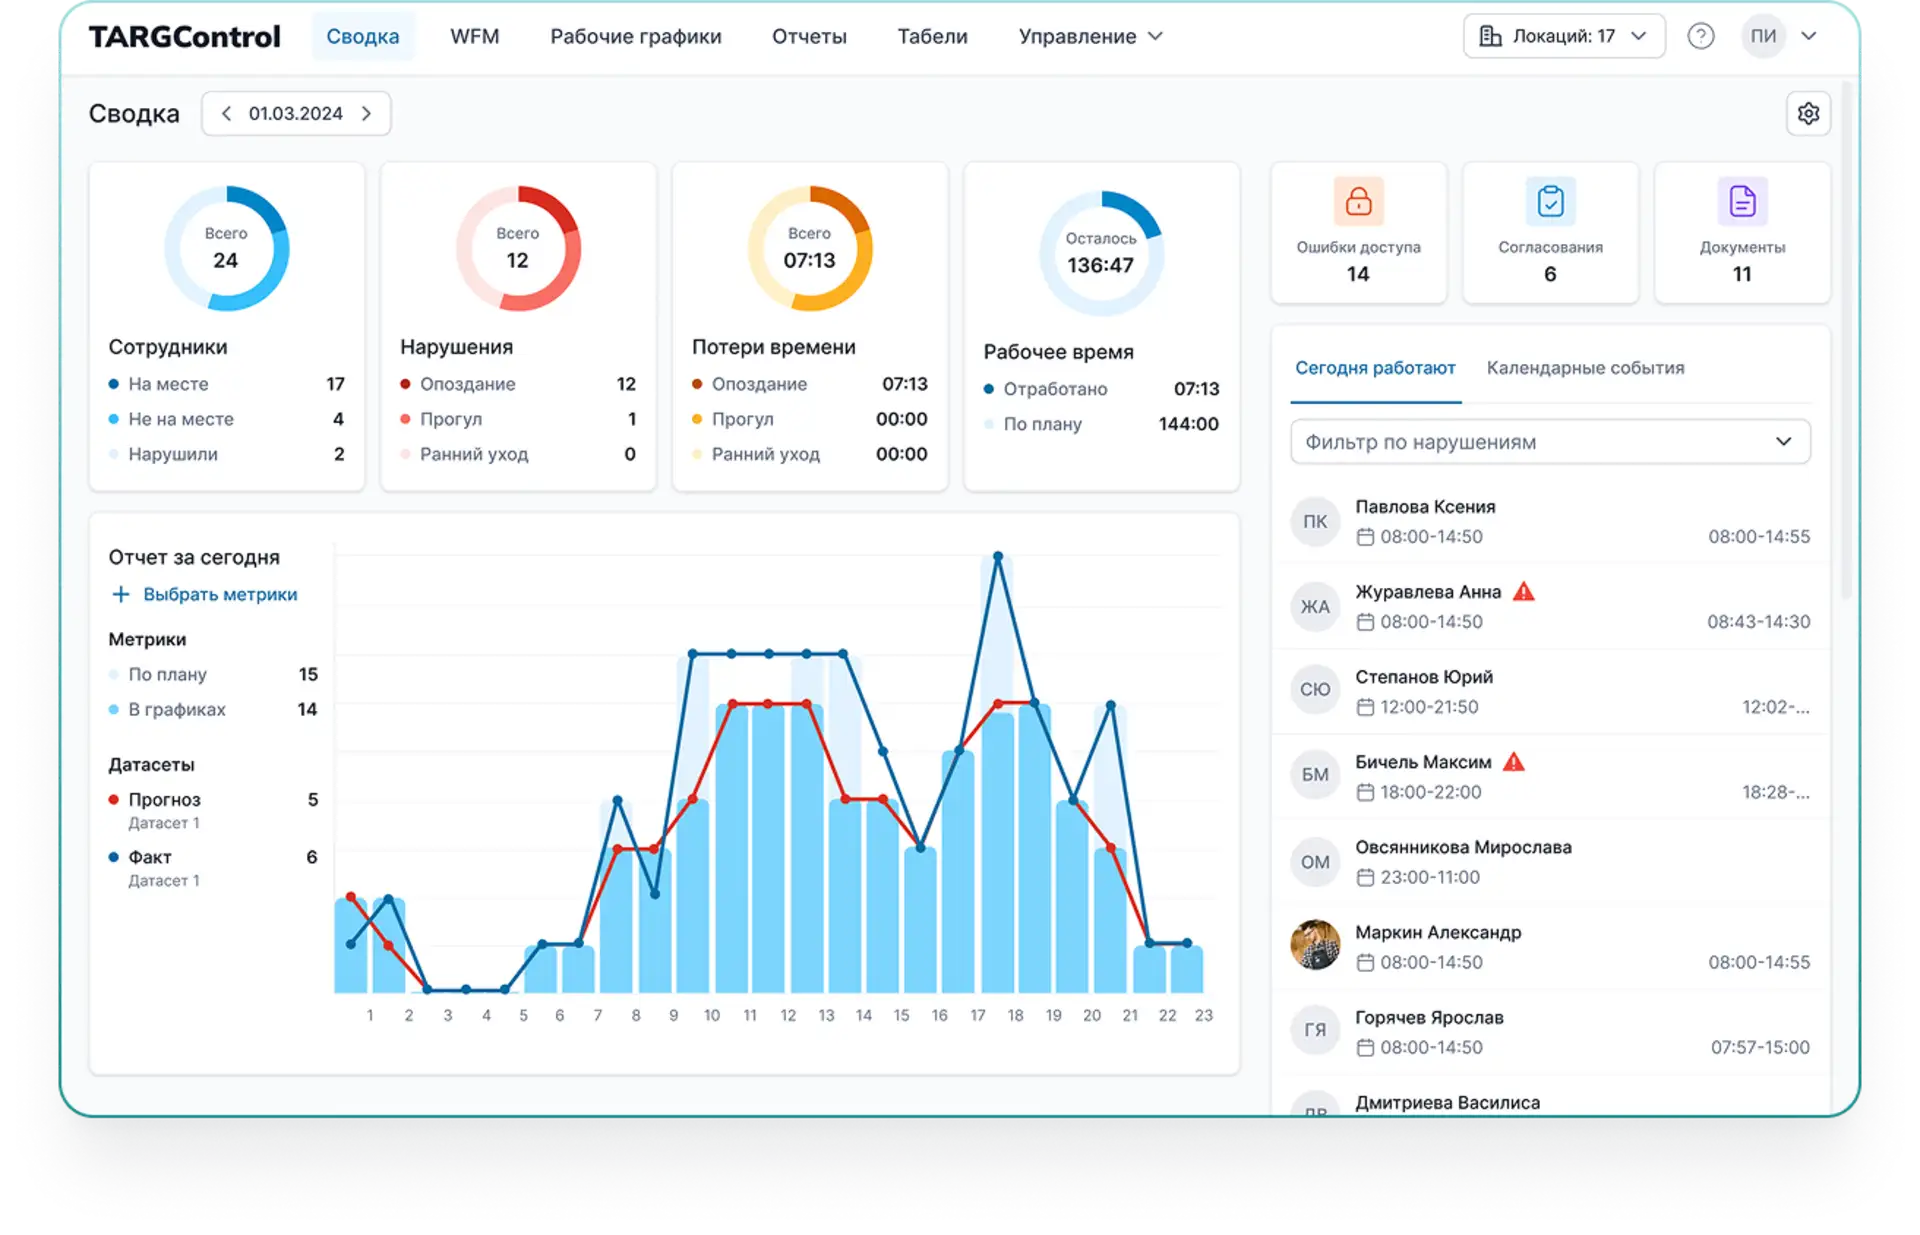Image resolution: width=1920 pixels, height=1235 pixels.
Task: Click Маркин Александр's profile photo
Action: (1315, 945)
